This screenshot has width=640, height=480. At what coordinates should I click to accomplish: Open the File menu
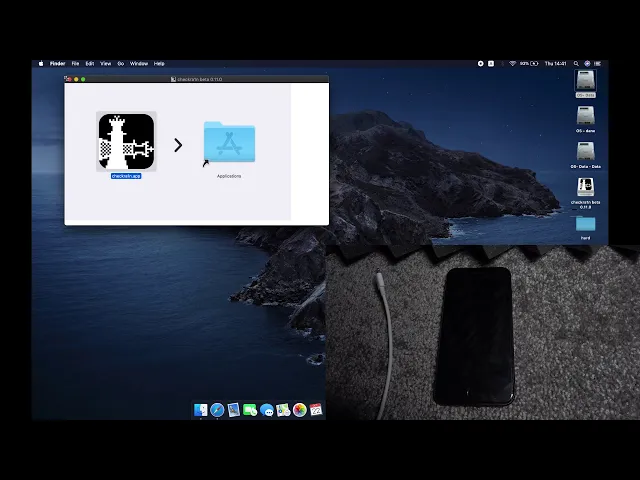(76, 64)
